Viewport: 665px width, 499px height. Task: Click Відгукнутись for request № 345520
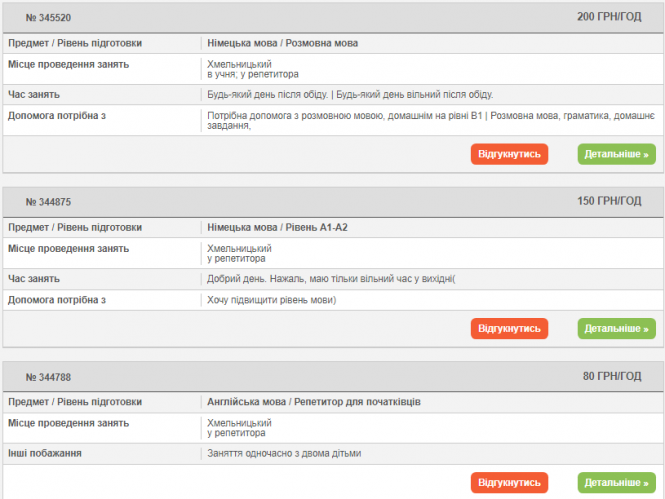509,154
